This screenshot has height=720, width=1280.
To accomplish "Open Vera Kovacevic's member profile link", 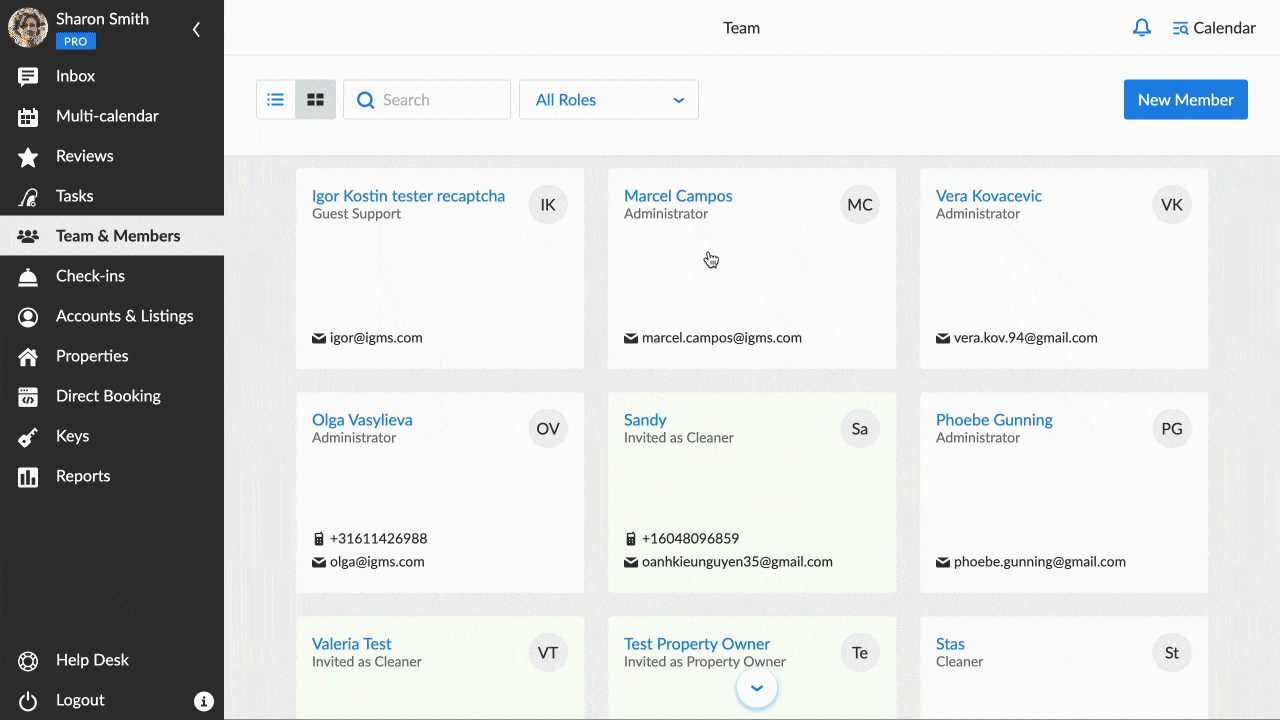I will pos(988,196).
